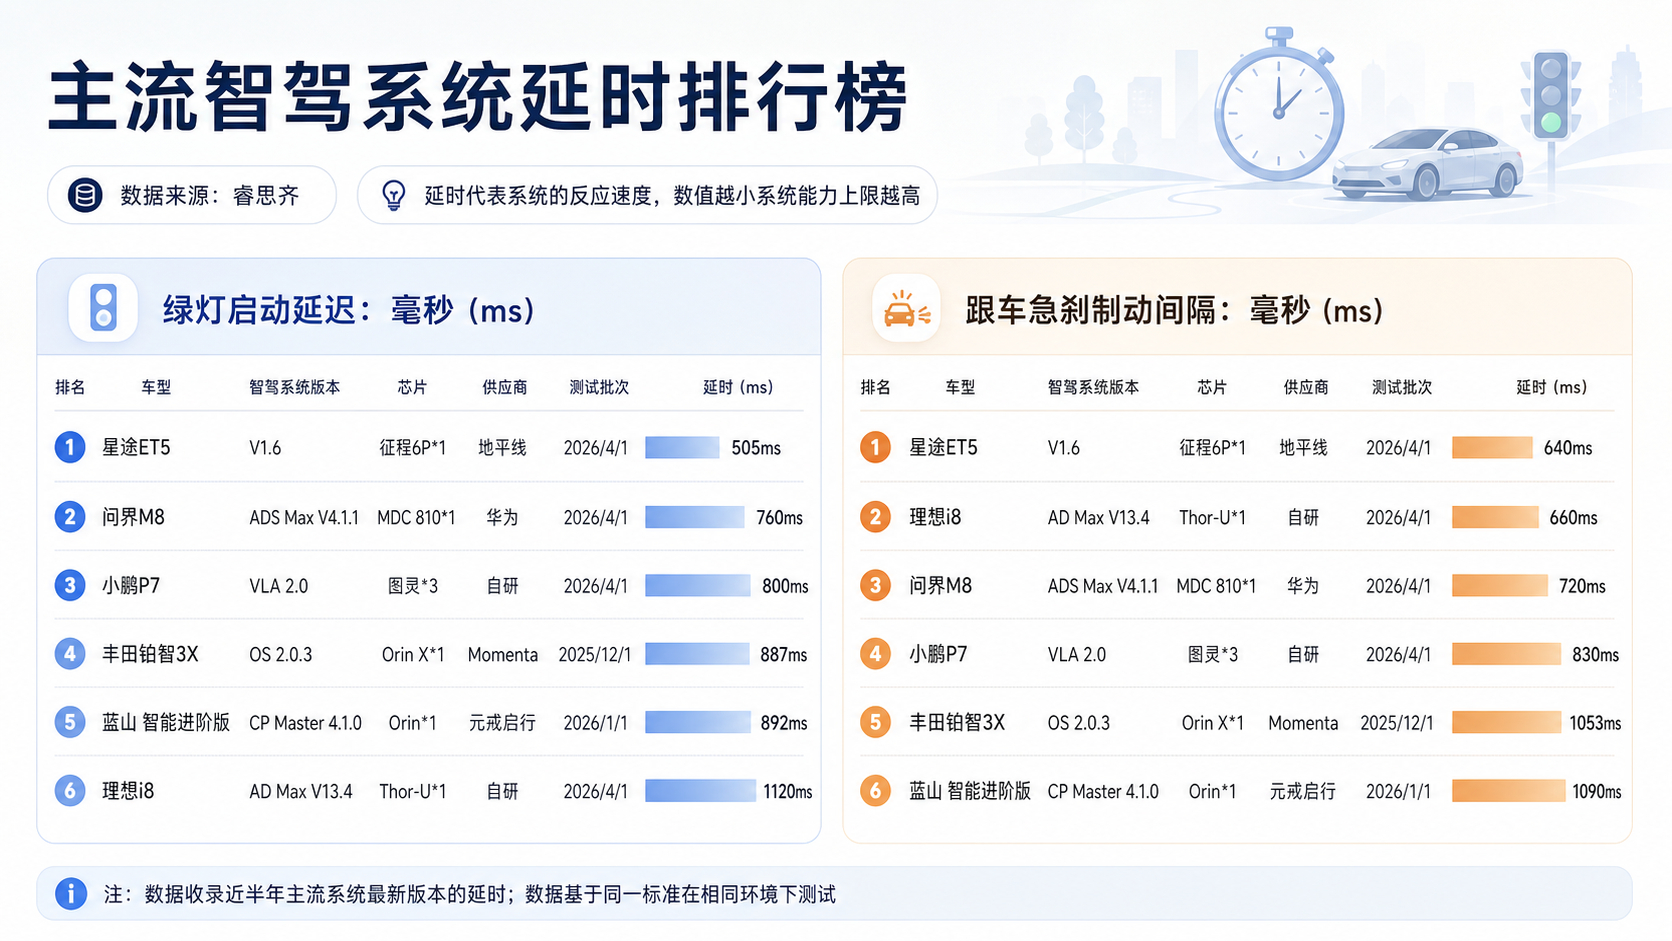This screenshot has height=941, width=1672.
Task: Click CP Master 4.1.0 in left table
Action: [x=305, y=722]
